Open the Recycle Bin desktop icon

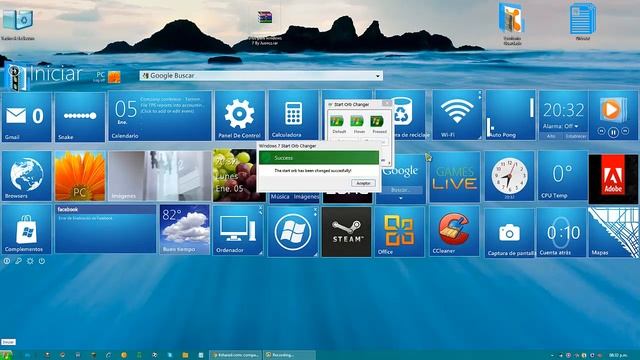[18, 22]
